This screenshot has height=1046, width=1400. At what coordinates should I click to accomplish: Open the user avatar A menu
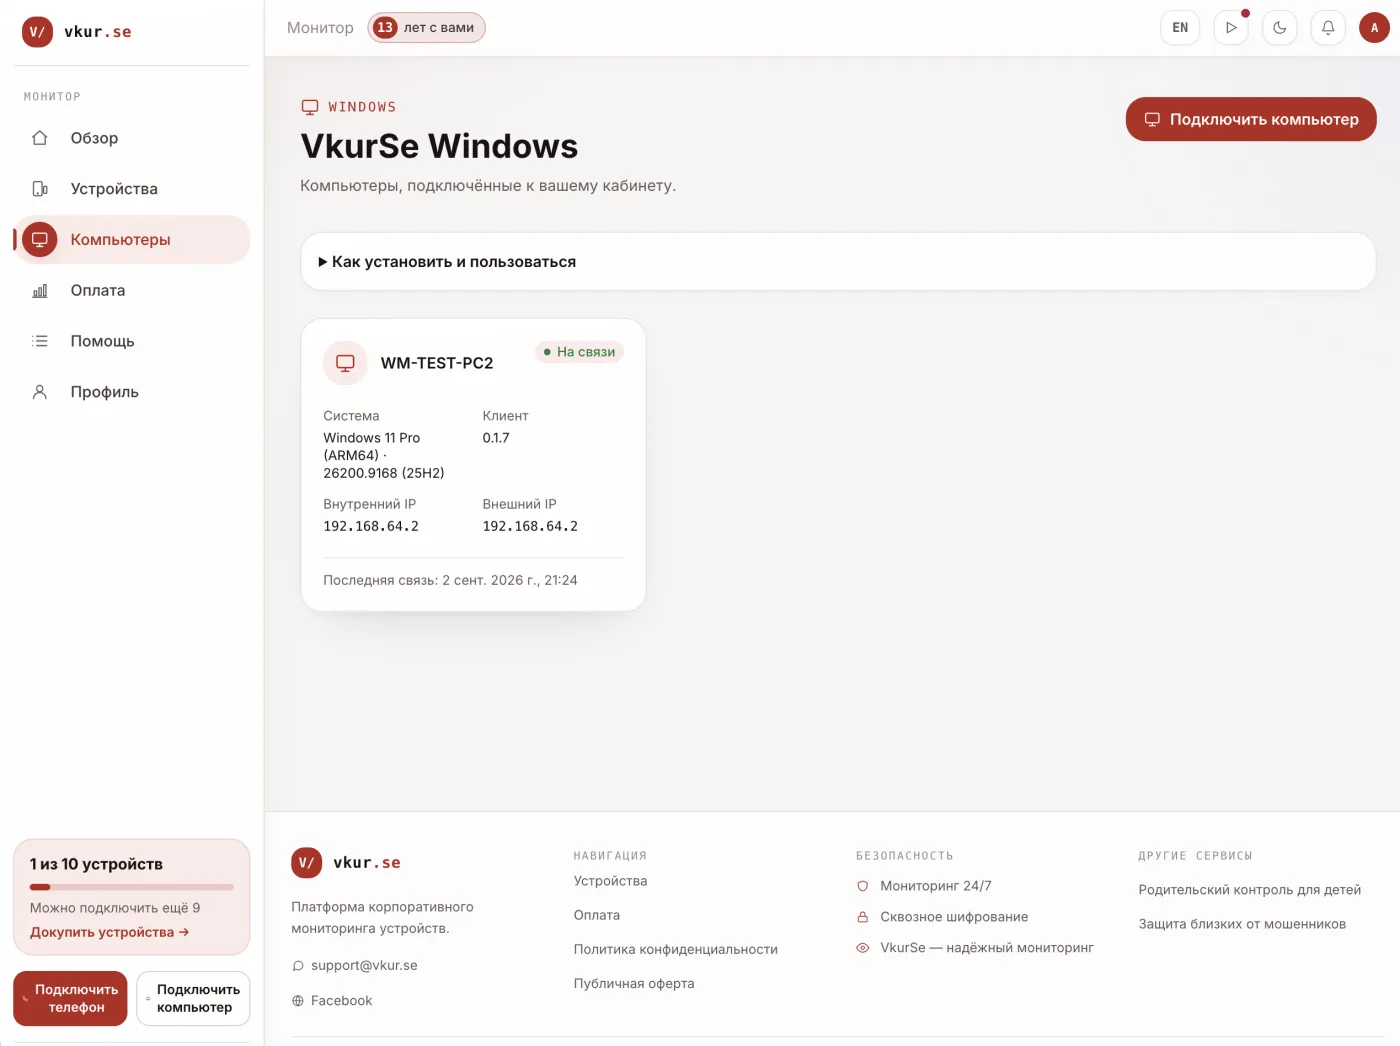click(x=1374, y=28)
